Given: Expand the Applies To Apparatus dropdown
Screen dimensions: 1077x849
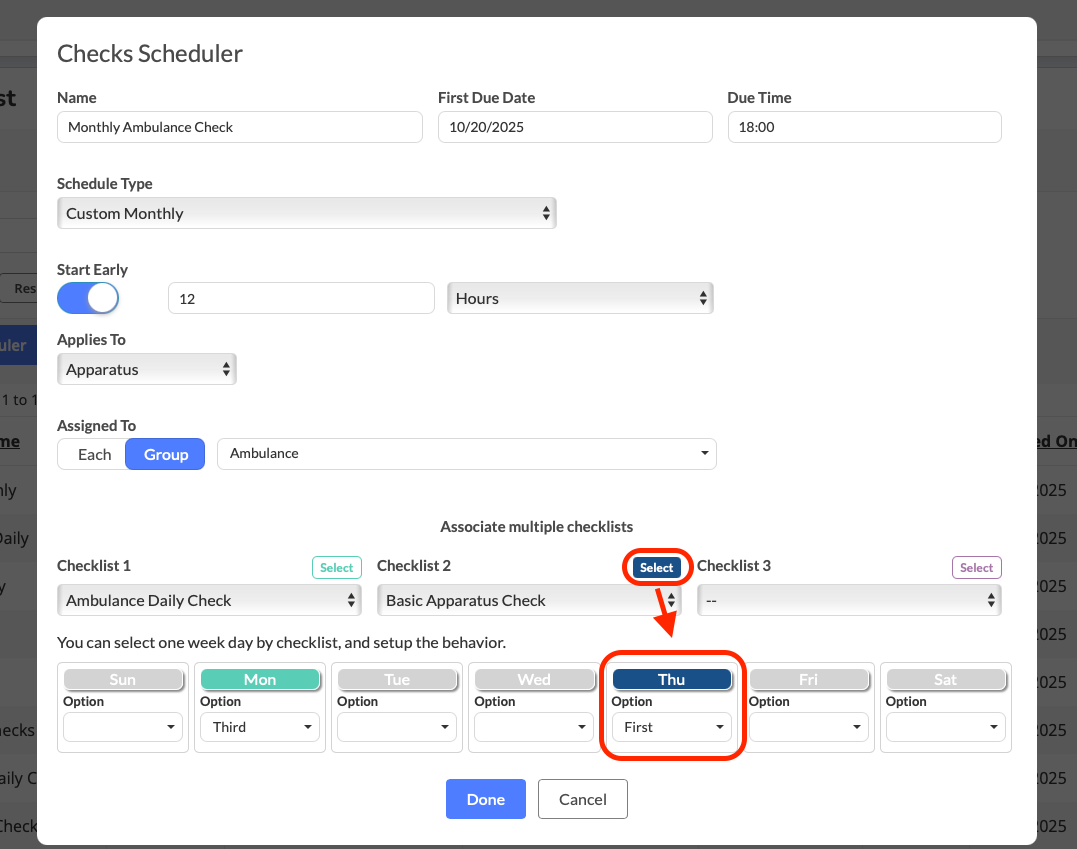Looking at the screenshot, I should click(146, 369).
